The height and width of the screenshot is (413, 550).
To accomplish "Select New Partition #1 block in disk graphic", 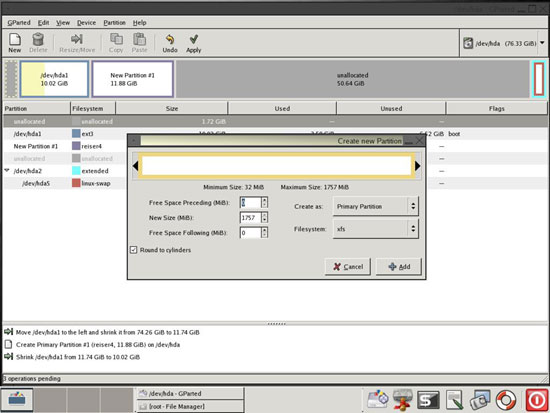I will click(133, 79).
